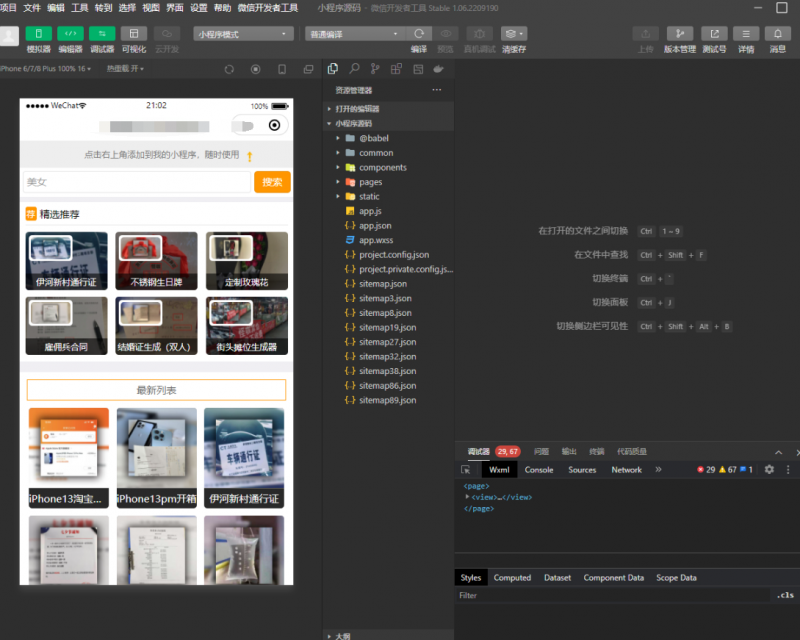Screen dimensions: 800x640
Task: Open app.json in the file tree
Action: [x=375, y=226]
